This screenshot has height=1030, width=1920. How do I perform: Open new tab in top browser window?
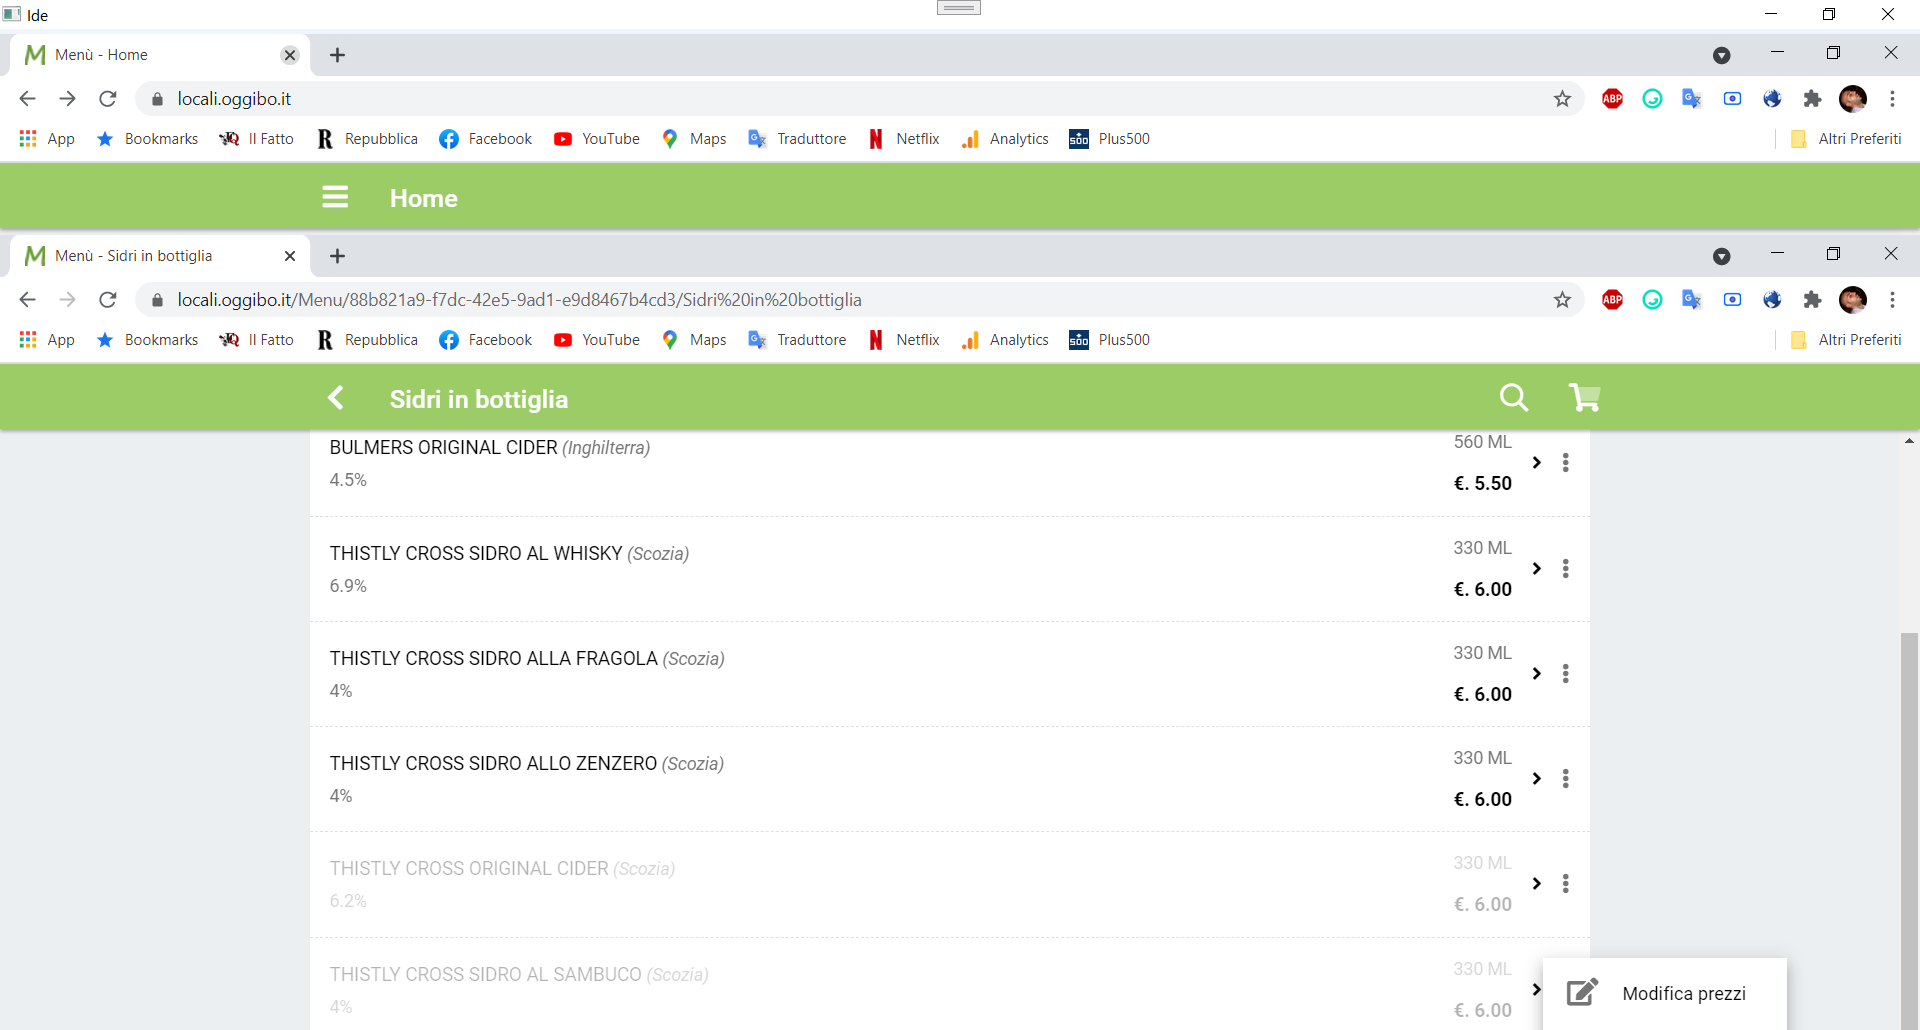pyautogui.click(x=338, y=55)
